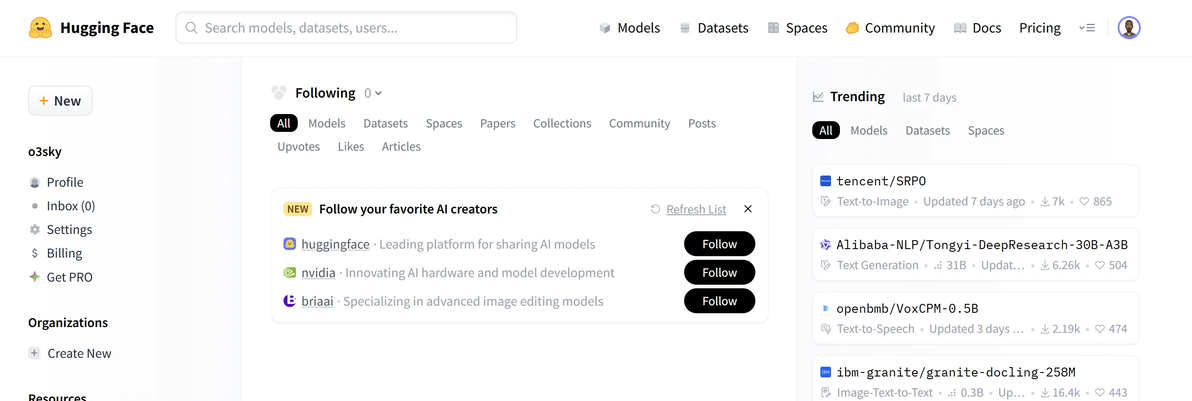The width and height of the screenshot is (1192, 401).
Task: Select Upvotes filter in Following feed
Action: pos(299,146)
